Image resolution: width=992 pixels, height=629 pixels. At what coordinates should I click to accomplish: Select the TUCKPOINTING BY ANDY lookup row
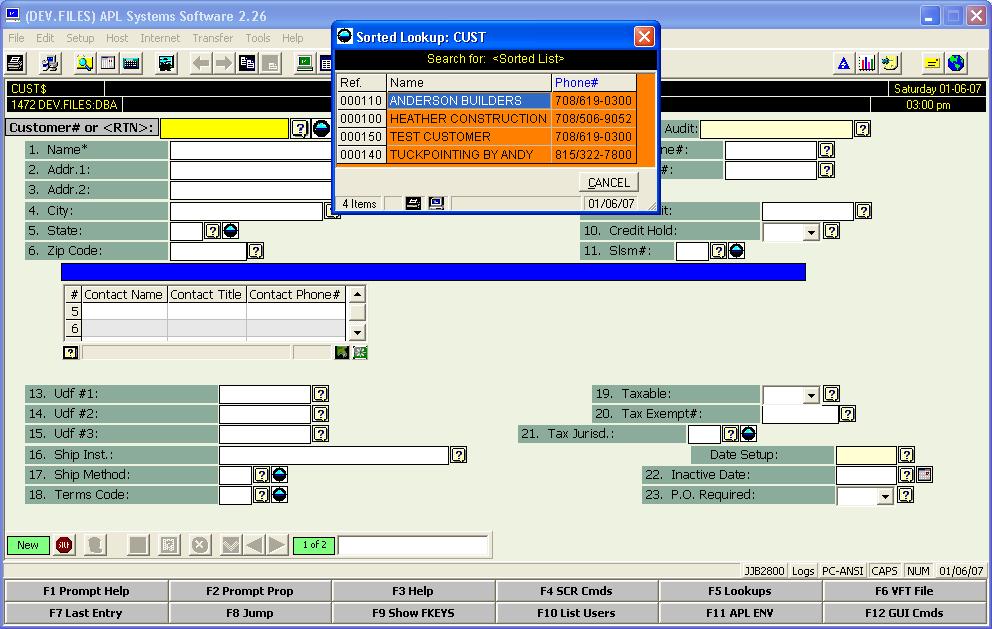click(x=487, y=154)
